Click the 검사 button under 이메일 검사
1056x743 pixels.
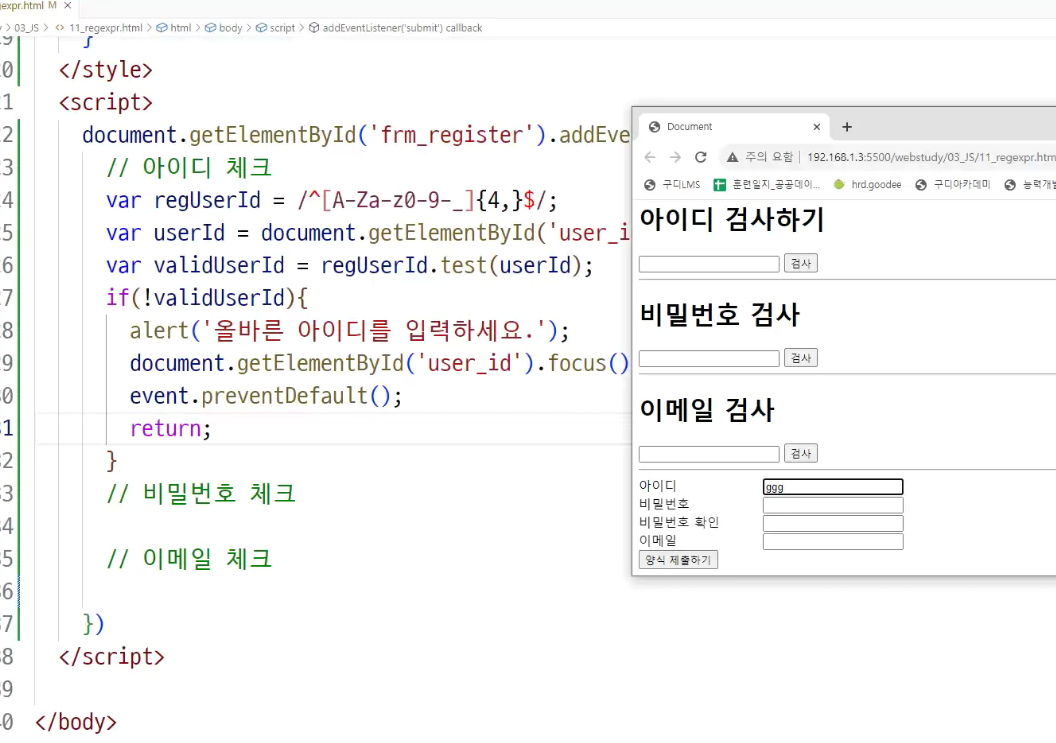[x=801, y=453]
